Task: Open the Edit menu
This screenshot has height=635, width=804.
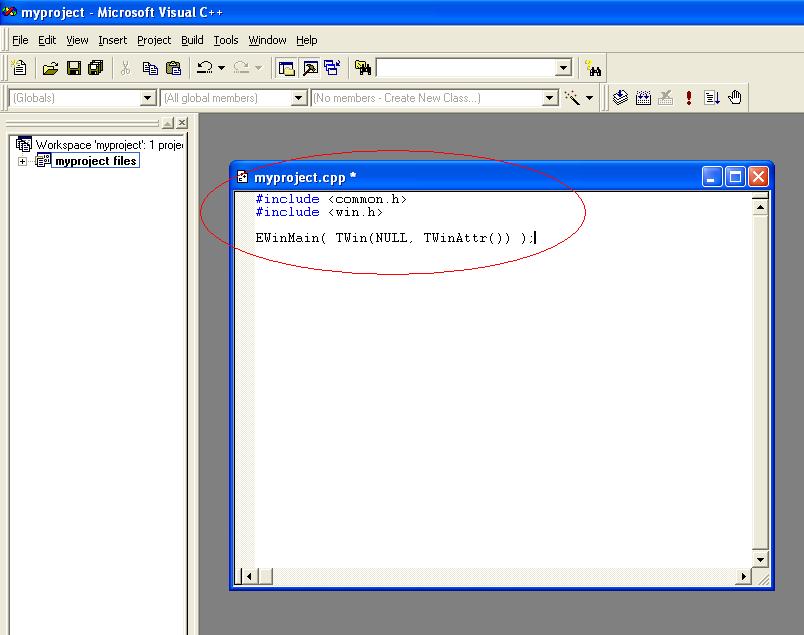Action: coord(47,40)
